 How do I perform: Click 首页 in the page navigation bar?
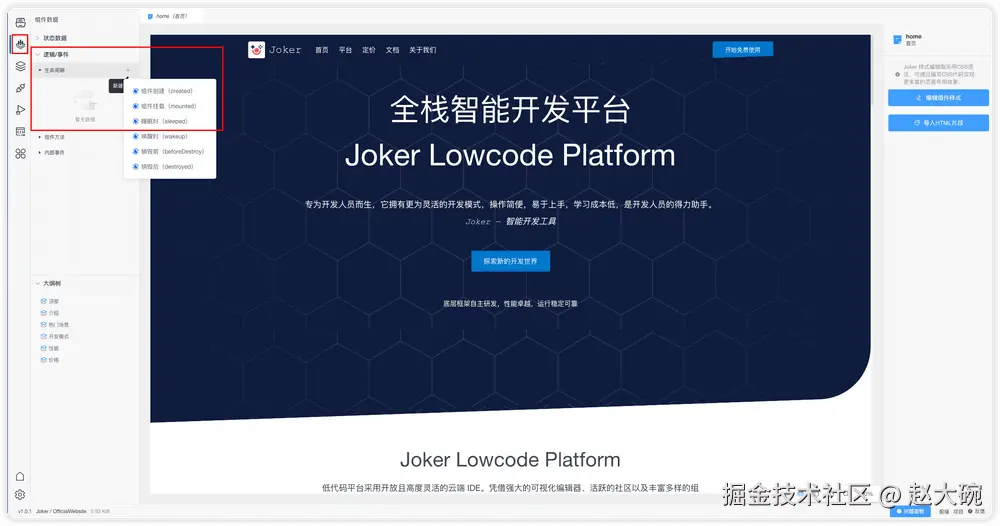[x=321, y=50]
